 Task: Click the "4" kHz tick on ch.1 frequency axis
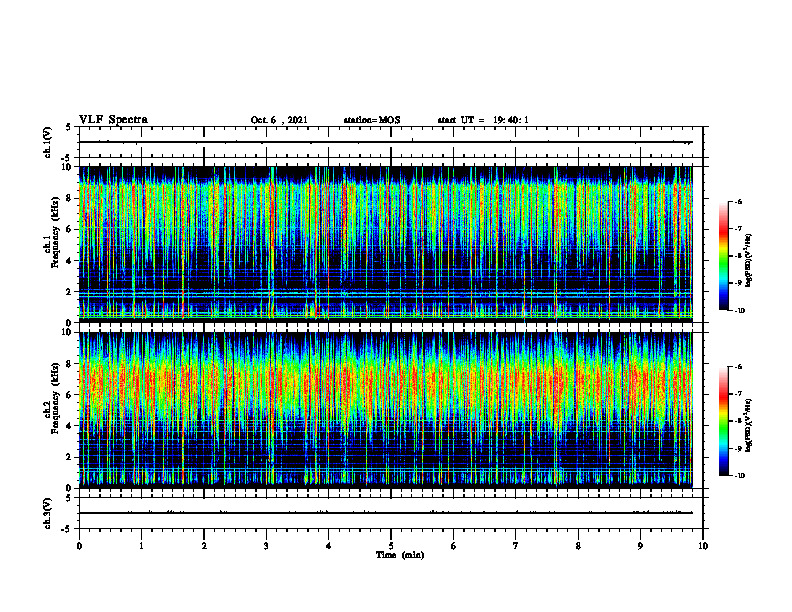point(70,261)
